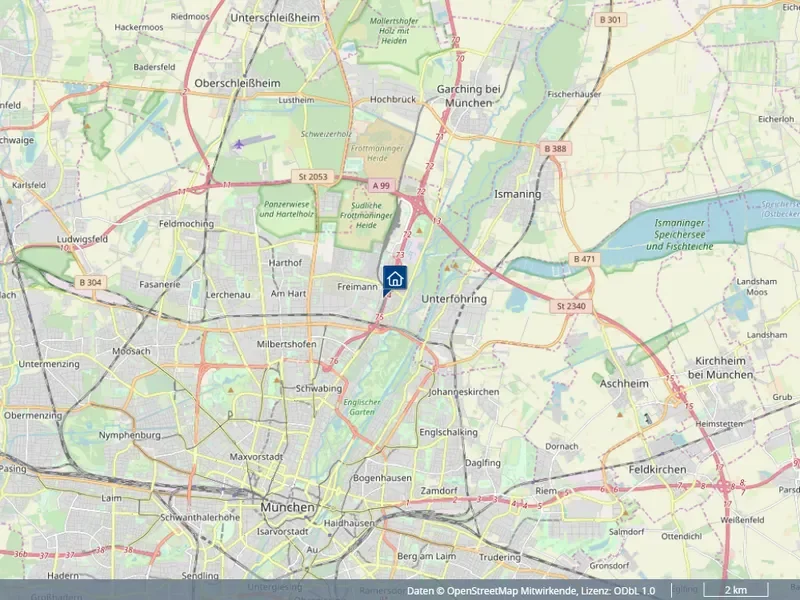Click the Ismaninger Speichersee lake label
Screen dimensions: 800x600
pyautogui.click(x=680, y=235)
